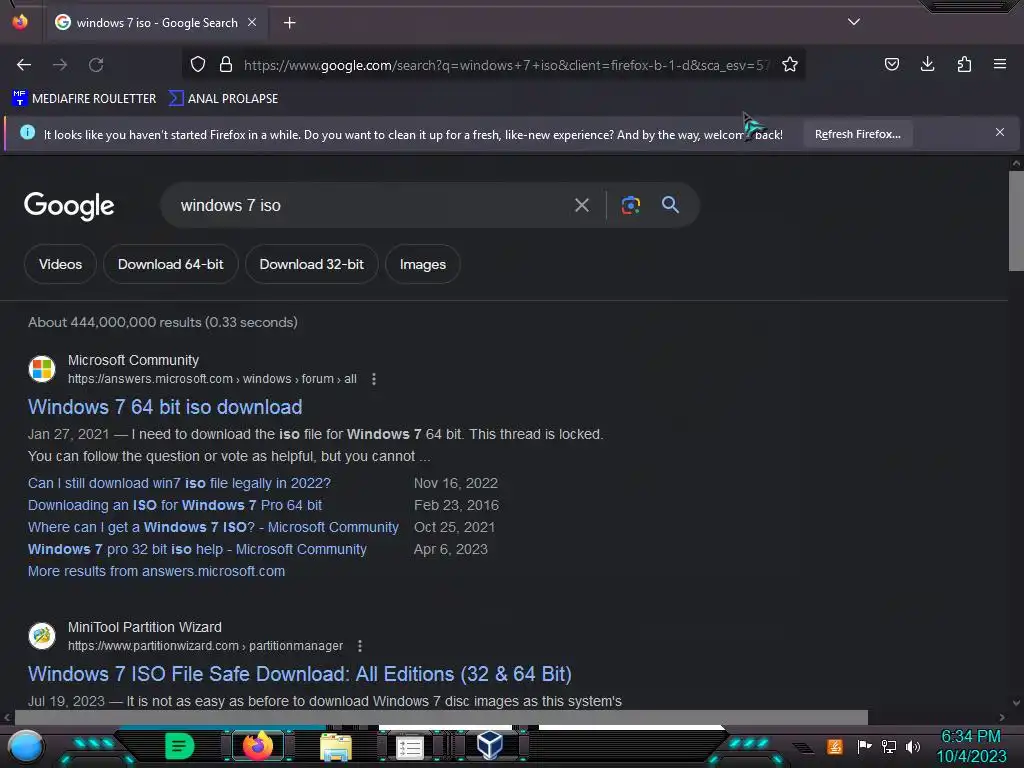Open more options for the MiniTool result

[359, 646]
